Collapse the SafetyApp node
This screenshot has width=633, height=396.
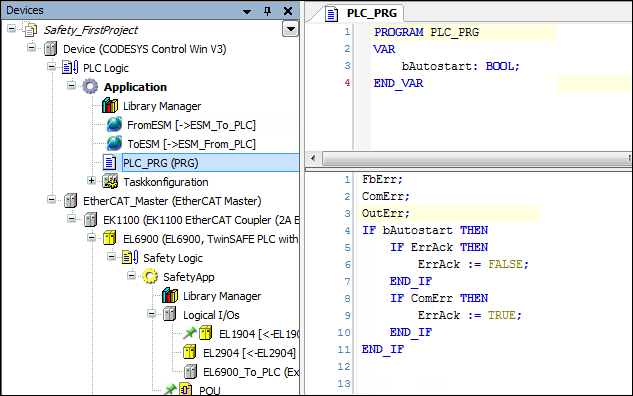pyautogui.click(x=131, y=275)
